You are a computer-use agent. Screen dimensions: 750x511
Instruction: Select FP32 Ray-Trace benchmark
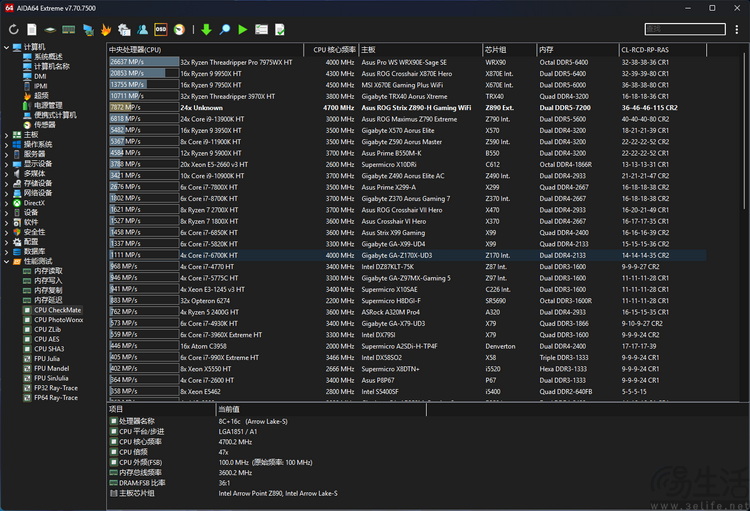click(x=55, y=388)
